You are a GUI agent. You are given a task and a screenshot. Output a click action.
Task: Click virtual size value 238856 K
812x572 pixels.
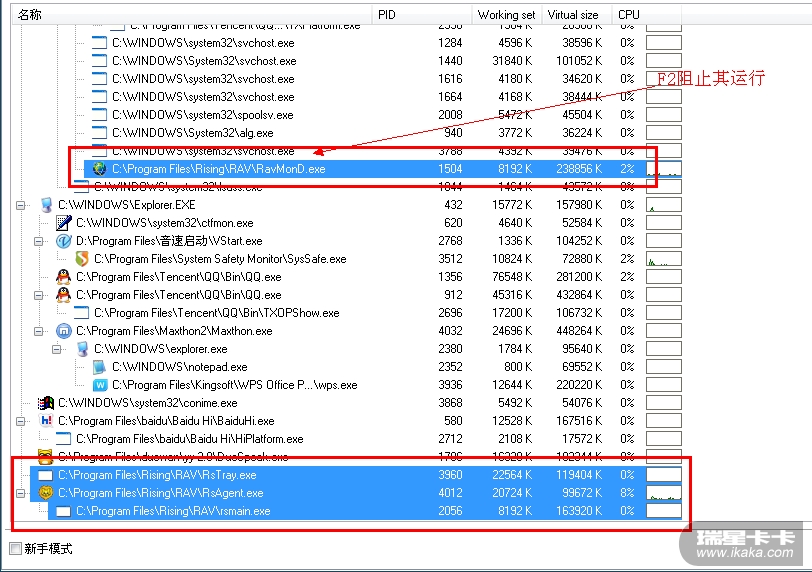coord(579,169)
